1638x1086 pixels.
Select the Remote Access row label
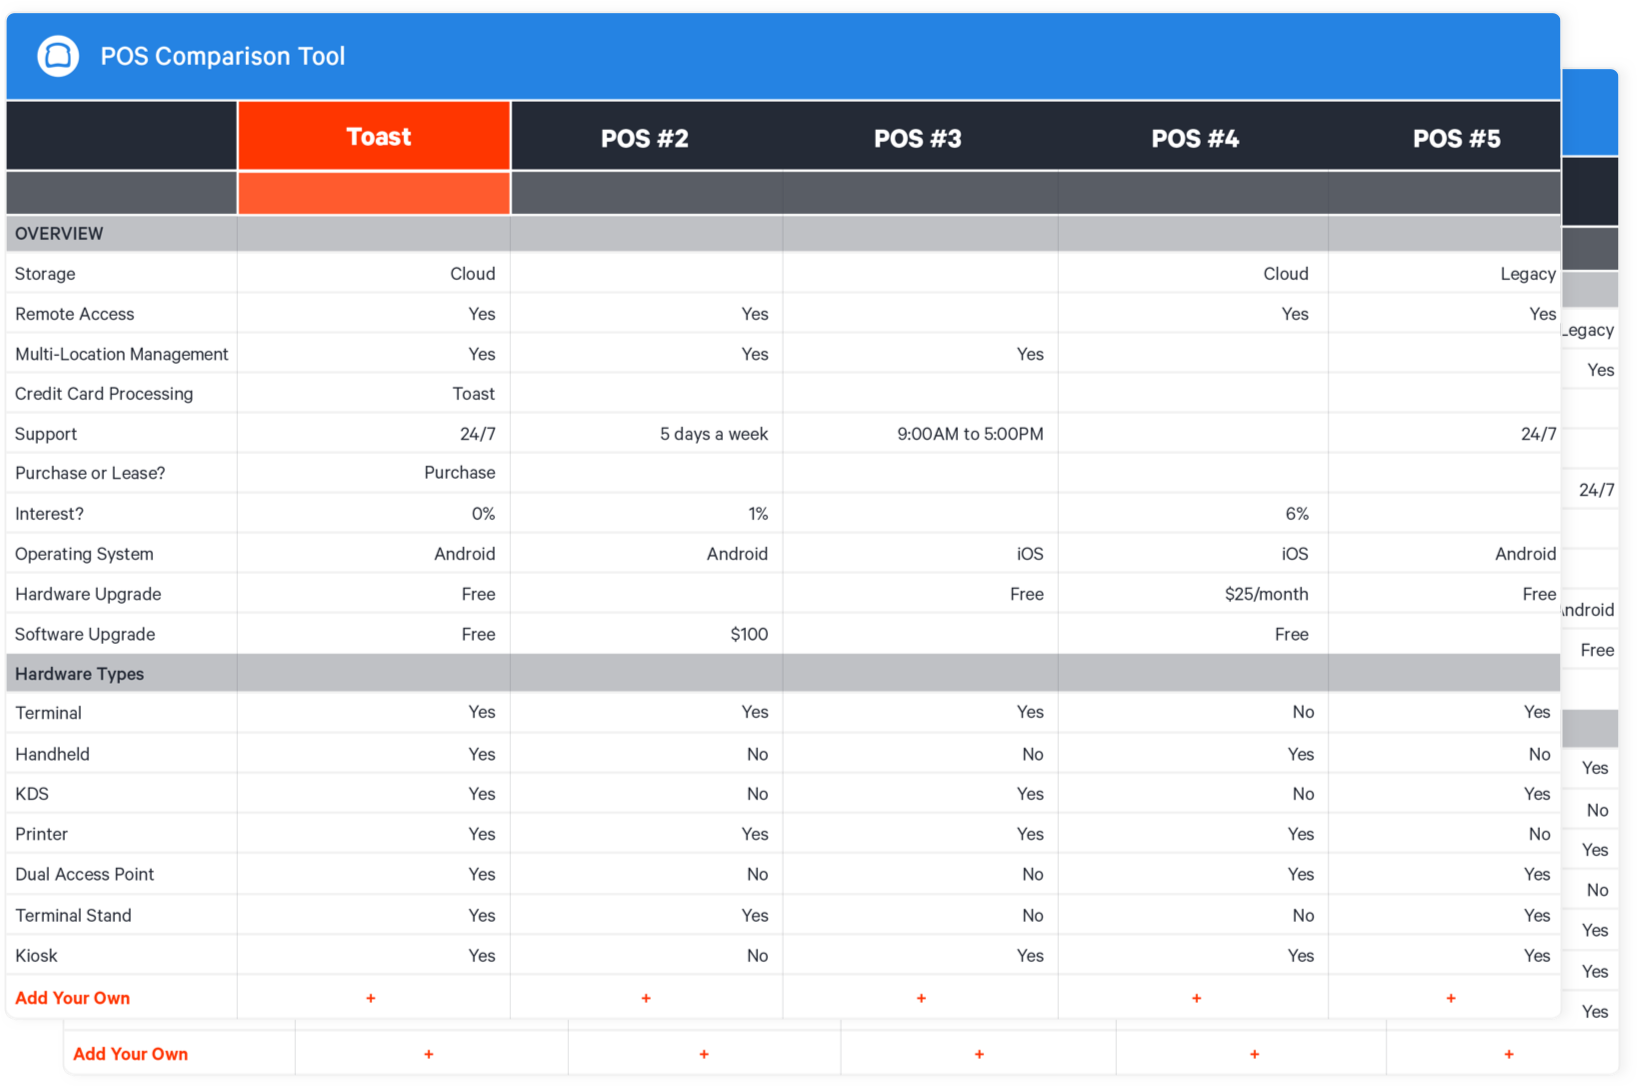click(74, 314)
